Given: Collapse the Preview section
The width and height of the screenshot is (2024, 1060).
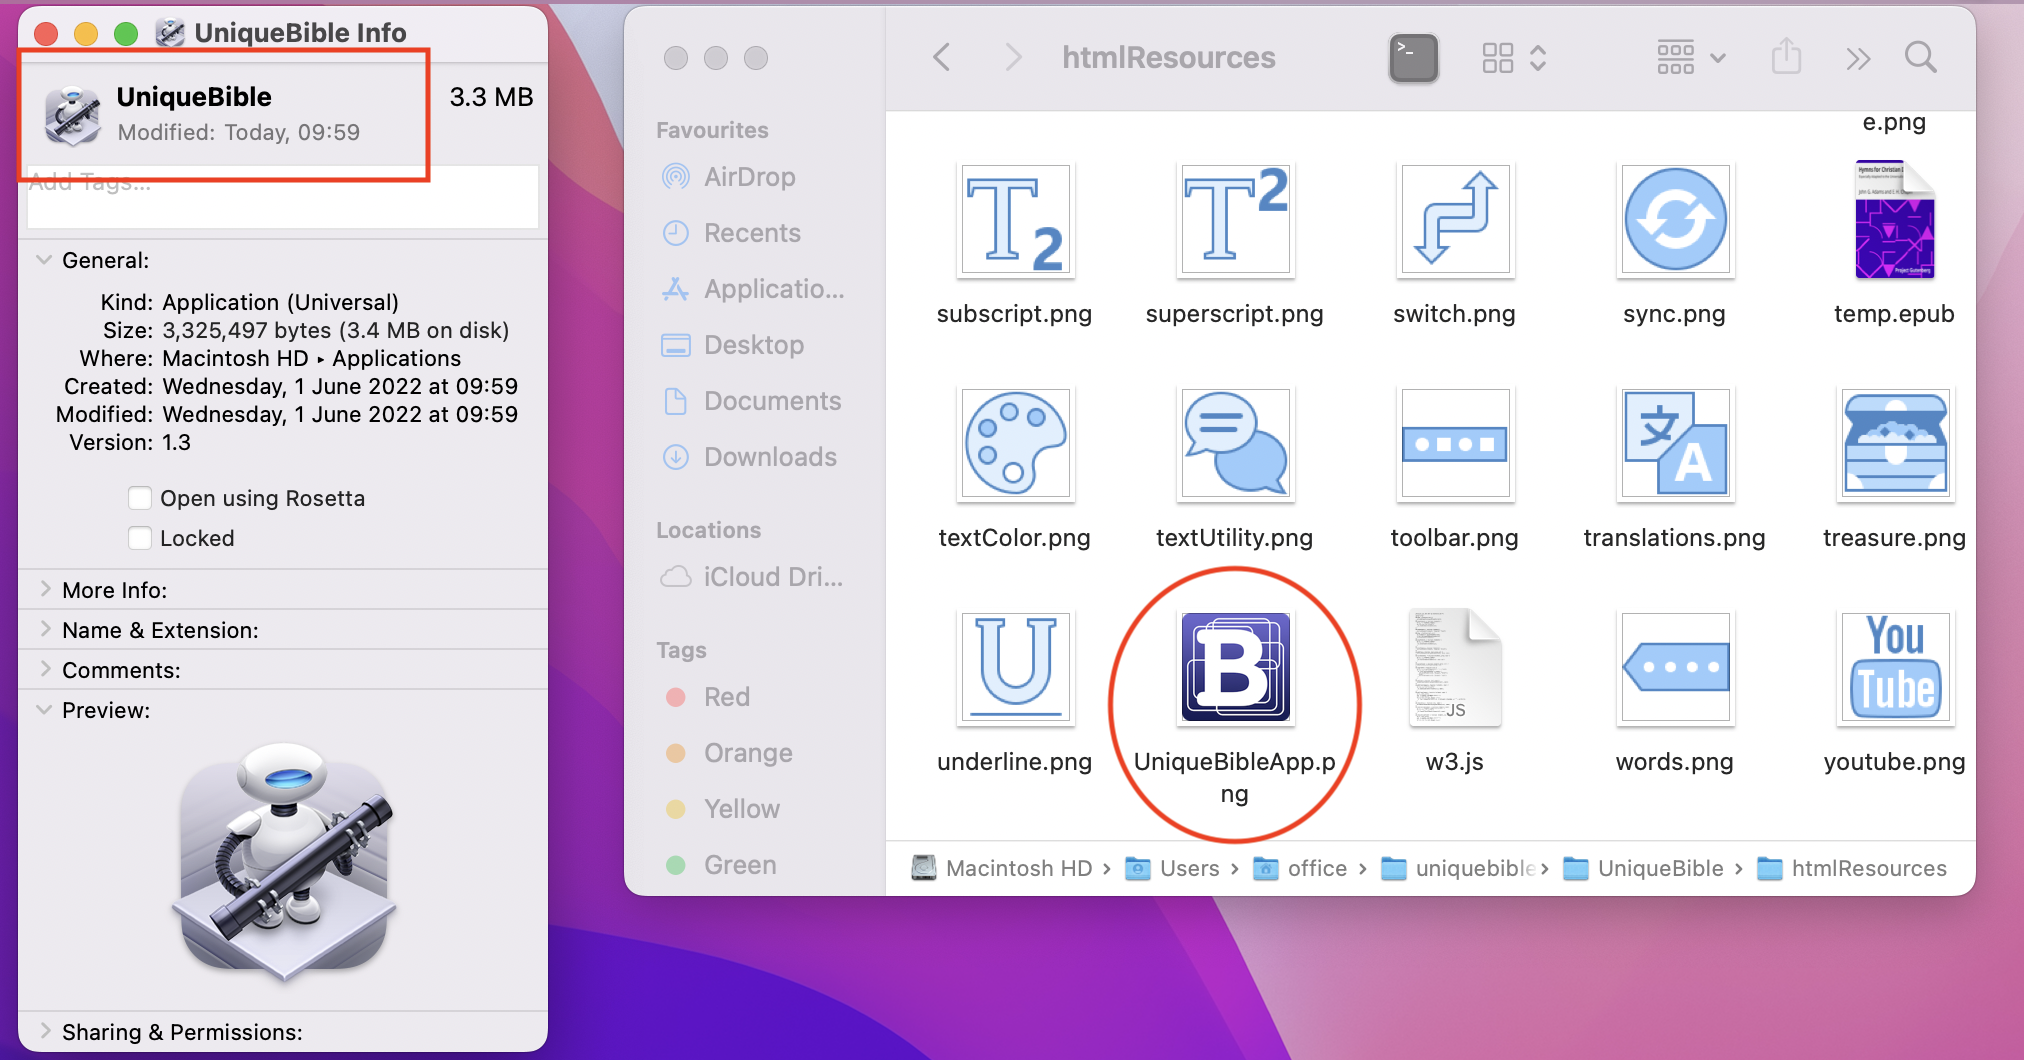Looking at the screenshot, I should 44,710.
